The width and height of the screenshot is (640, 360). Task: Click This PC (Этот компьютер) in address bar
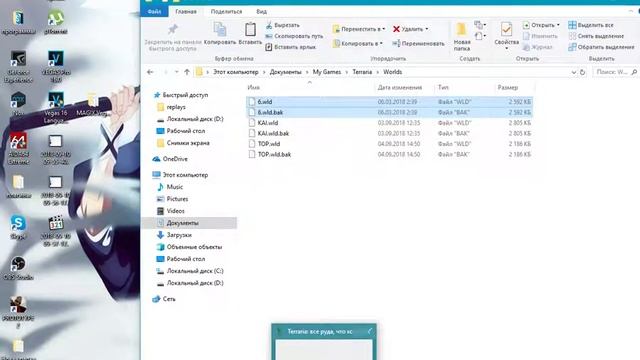point(236,72)
